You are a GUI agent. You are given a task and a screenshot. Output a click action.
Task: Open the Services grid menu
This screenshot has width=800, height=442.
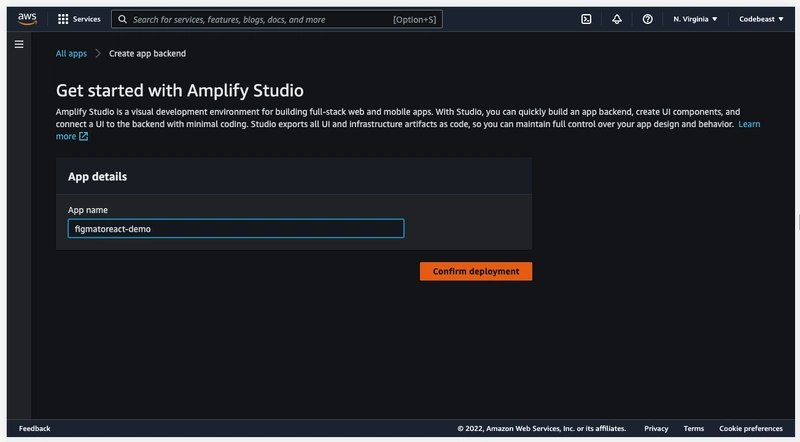79,19
